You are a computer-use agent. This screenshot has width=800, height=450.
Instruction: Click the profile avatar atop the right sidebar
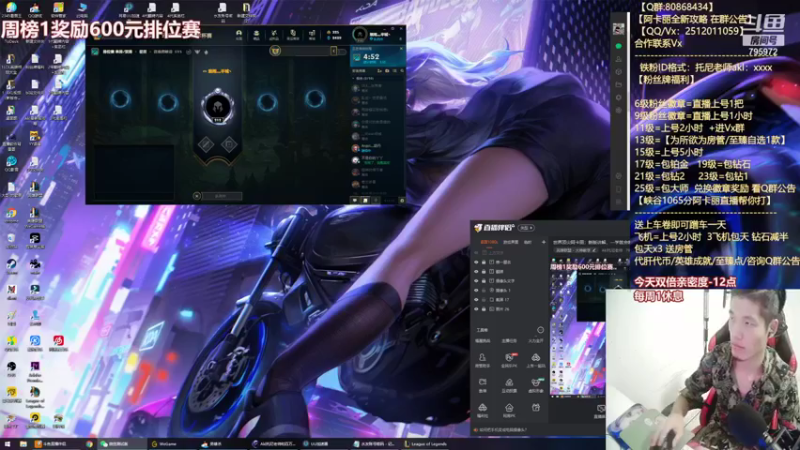point(618,29)
